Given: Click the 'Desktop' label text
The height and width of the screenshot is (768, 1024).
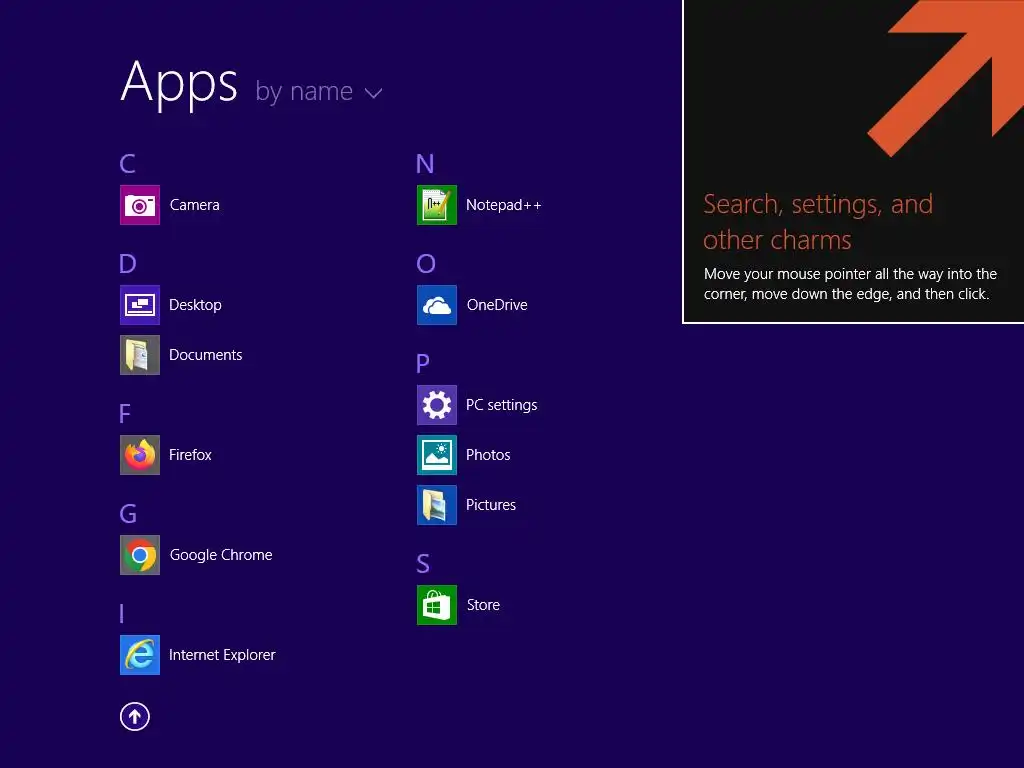Looking at the screenshot, I should (x=195, y=305).
